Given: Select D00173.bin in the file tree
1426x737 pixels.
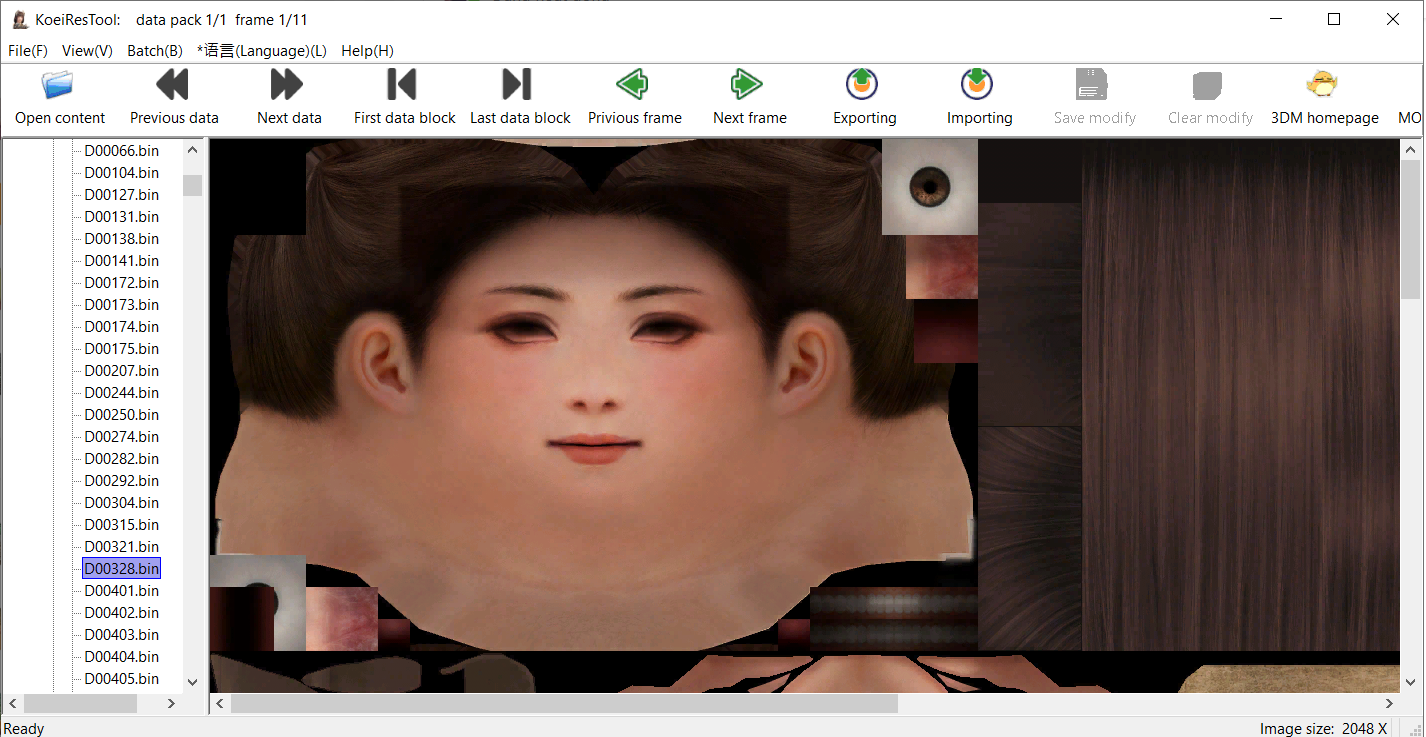Looking at the screenshot, I should [121, 305].
